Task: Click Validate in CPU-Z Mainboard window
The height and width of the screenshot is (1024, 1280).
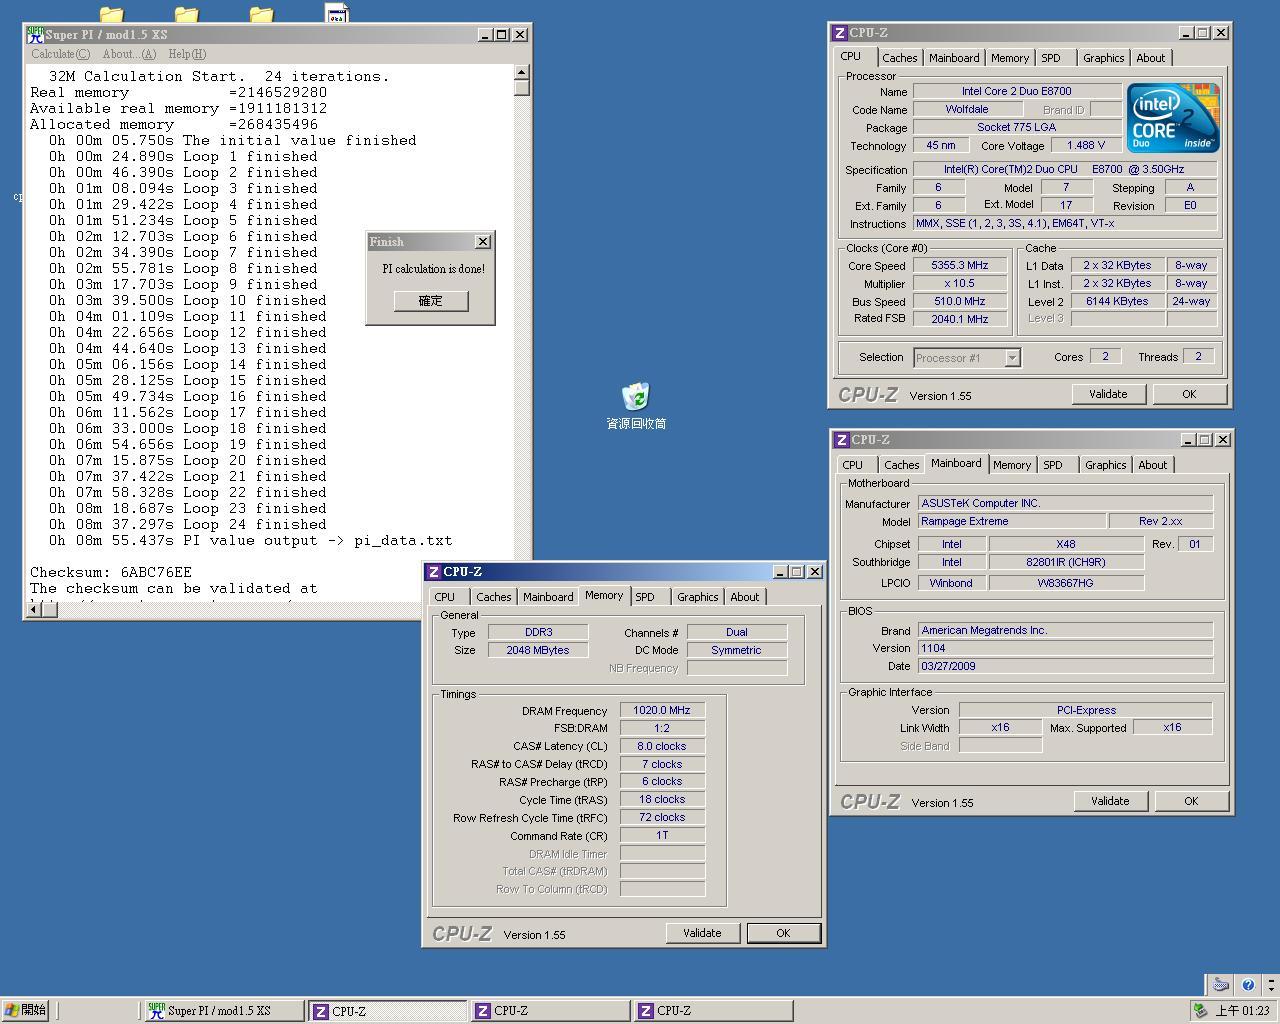Action: click(x=1110, y=801)
